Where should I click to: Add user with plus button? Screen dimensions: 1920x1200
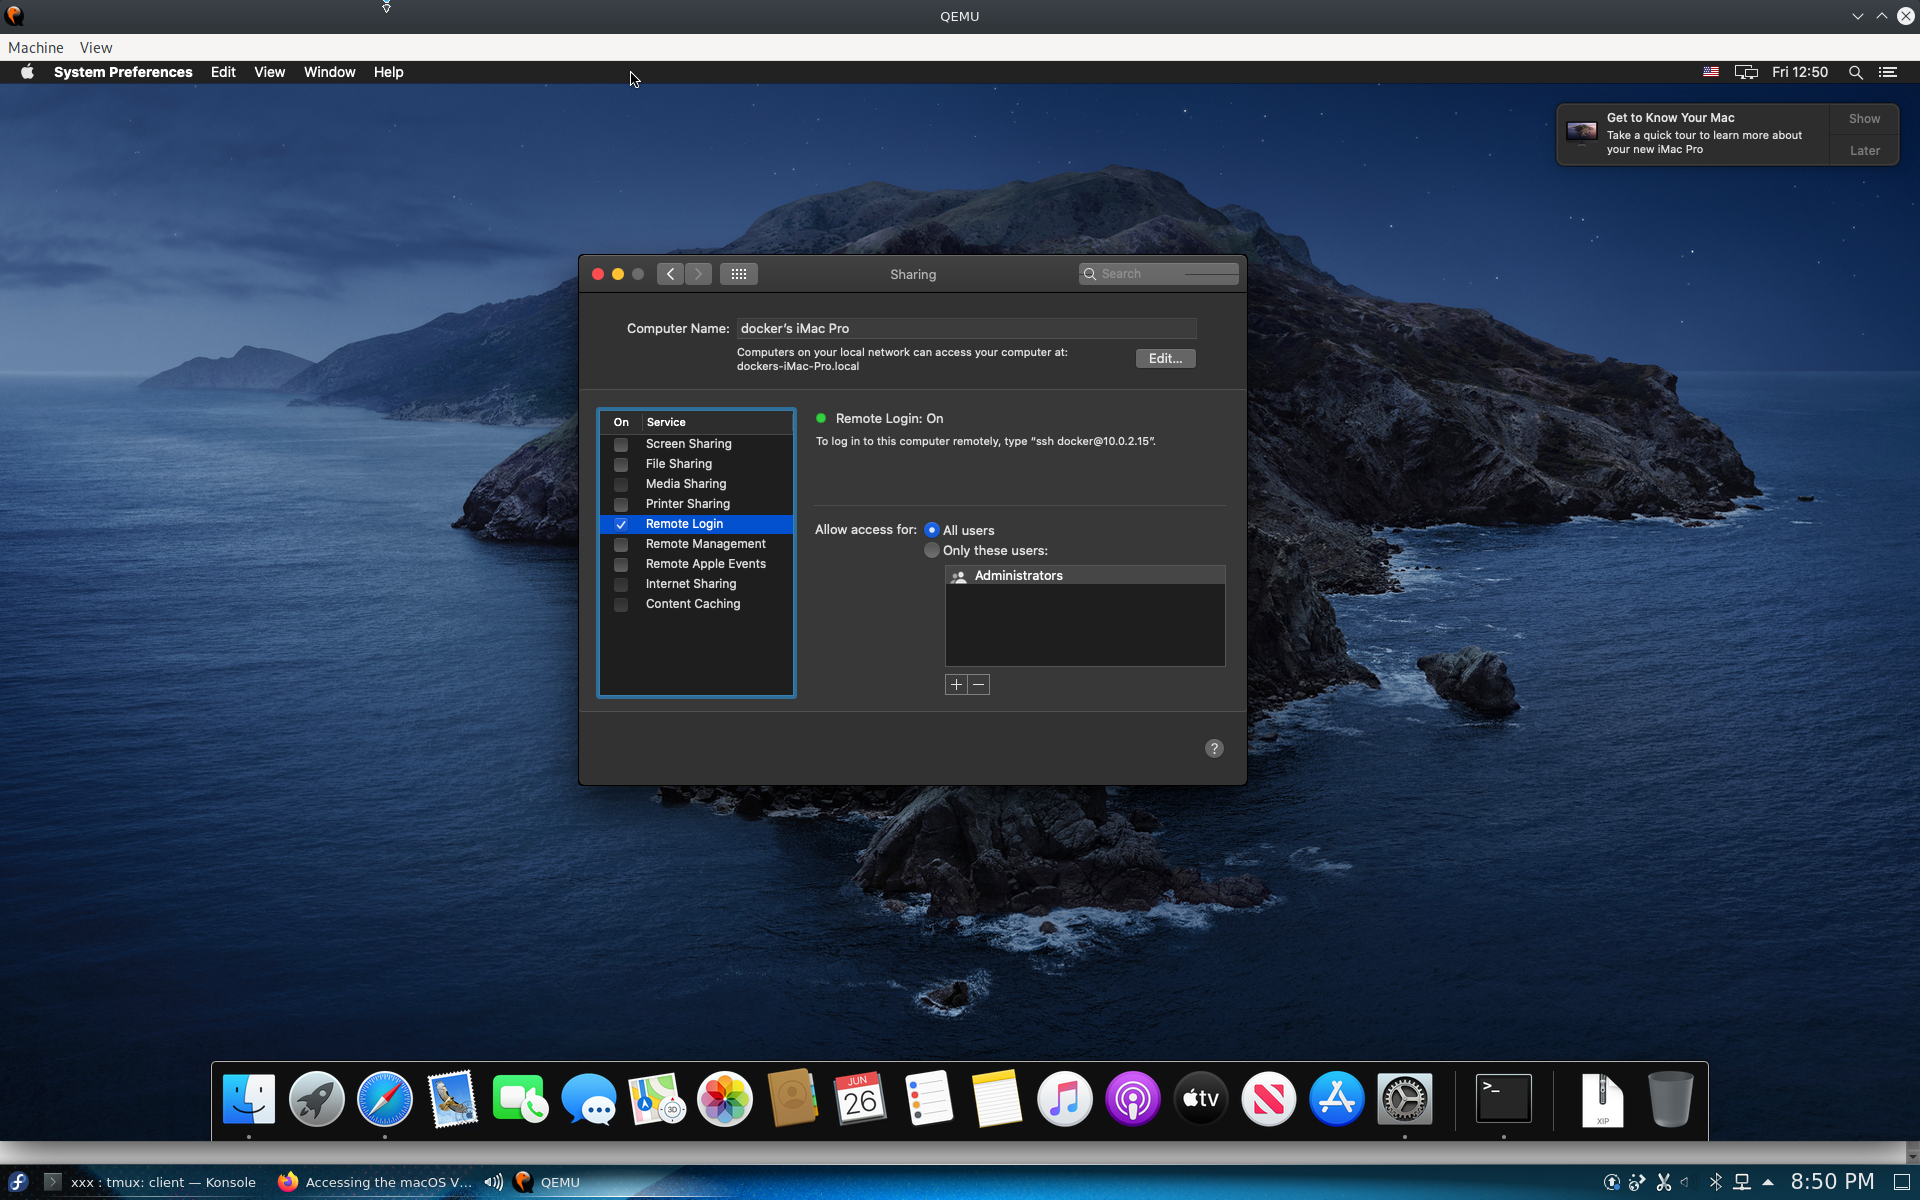(956, 685)
